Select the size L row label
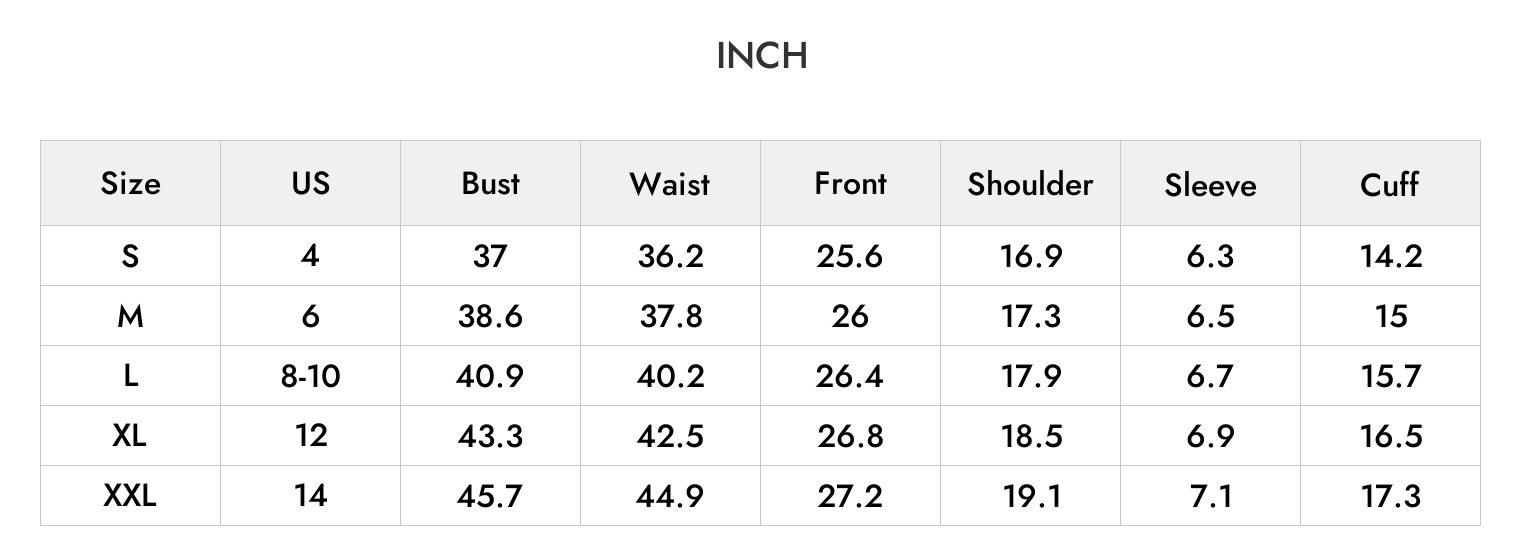The height and width of the screenshot is (540, 1520). pos(130,376)
